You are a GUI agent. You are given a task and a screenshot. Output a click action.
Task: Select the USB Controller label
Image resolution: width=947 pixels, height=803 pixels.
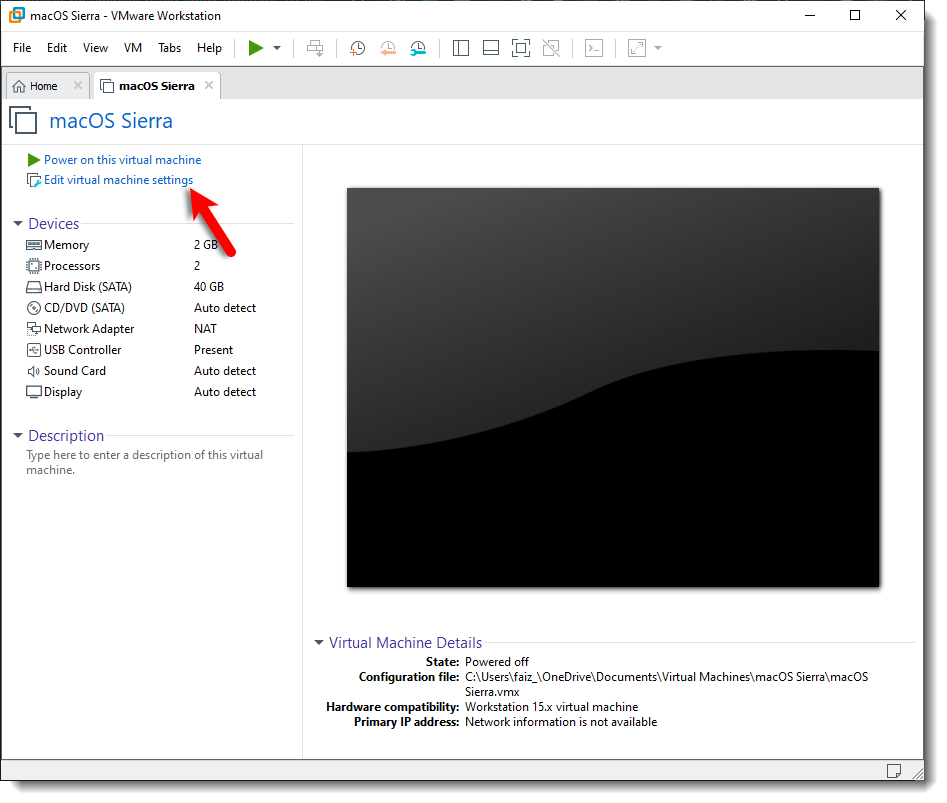(82, 350)
